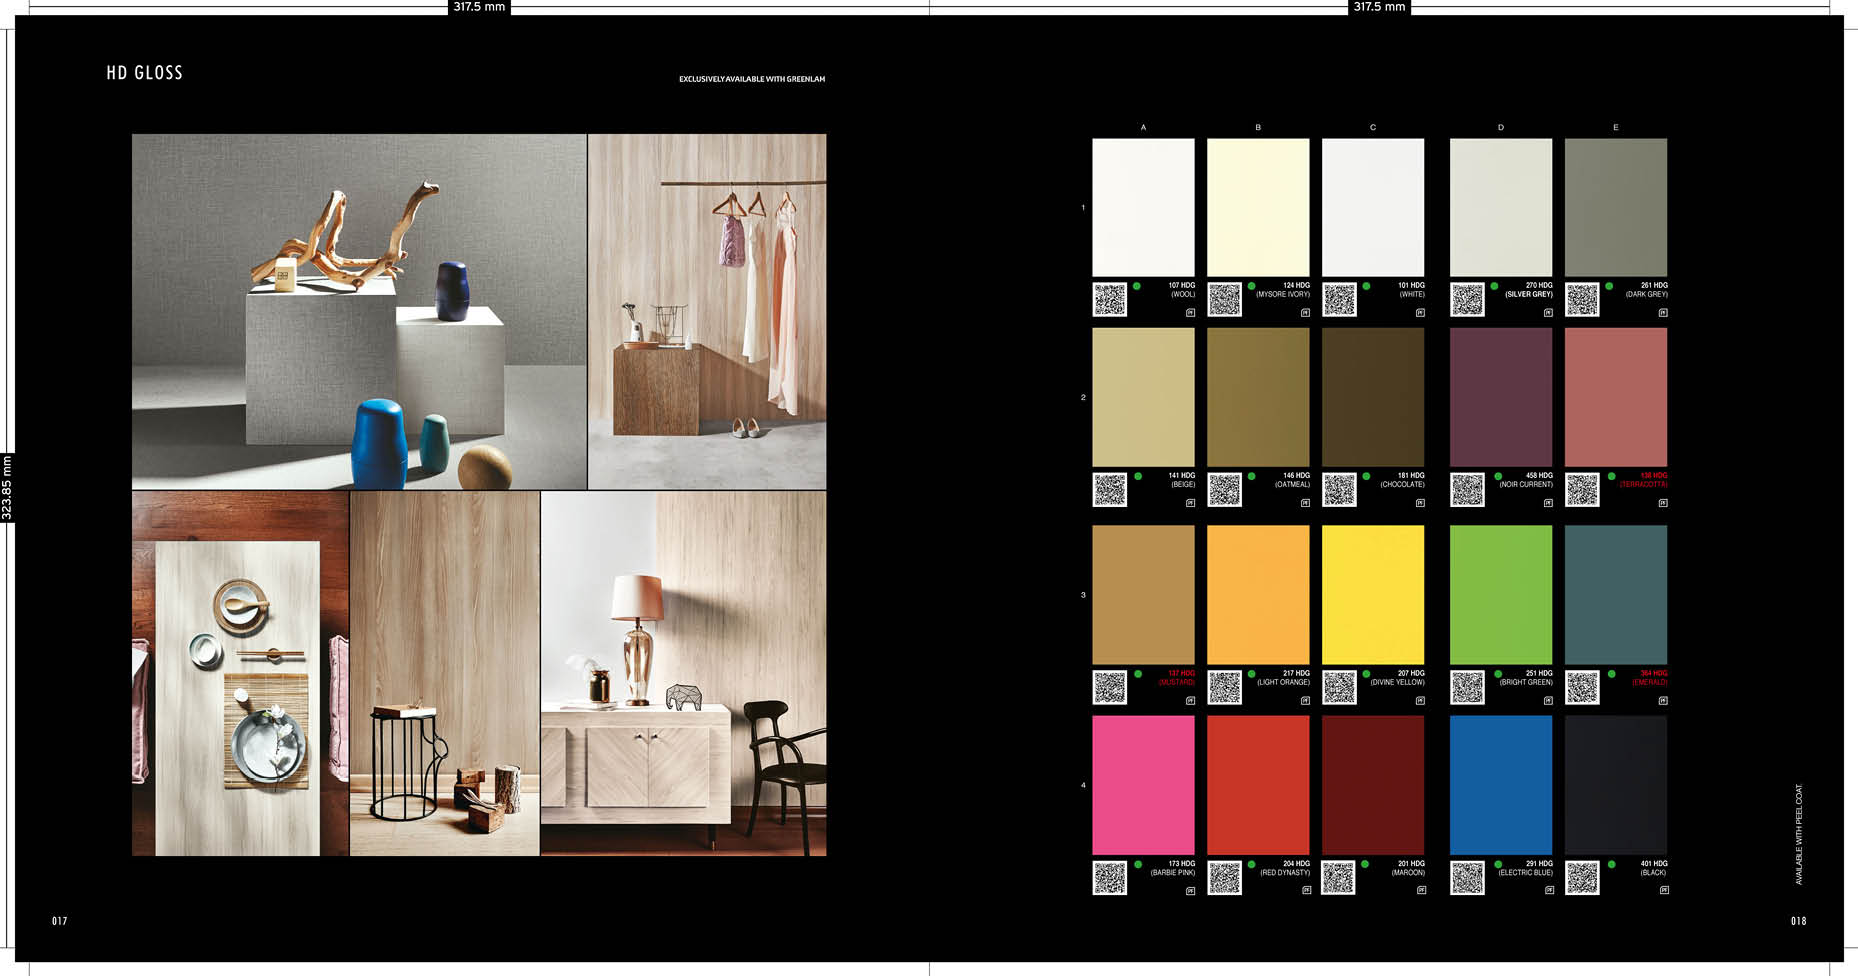Screen dimensions: 1858x976
Task: Toggle the green dot next to 146 HDG Oatmeal
Action: click(1250, 478)
